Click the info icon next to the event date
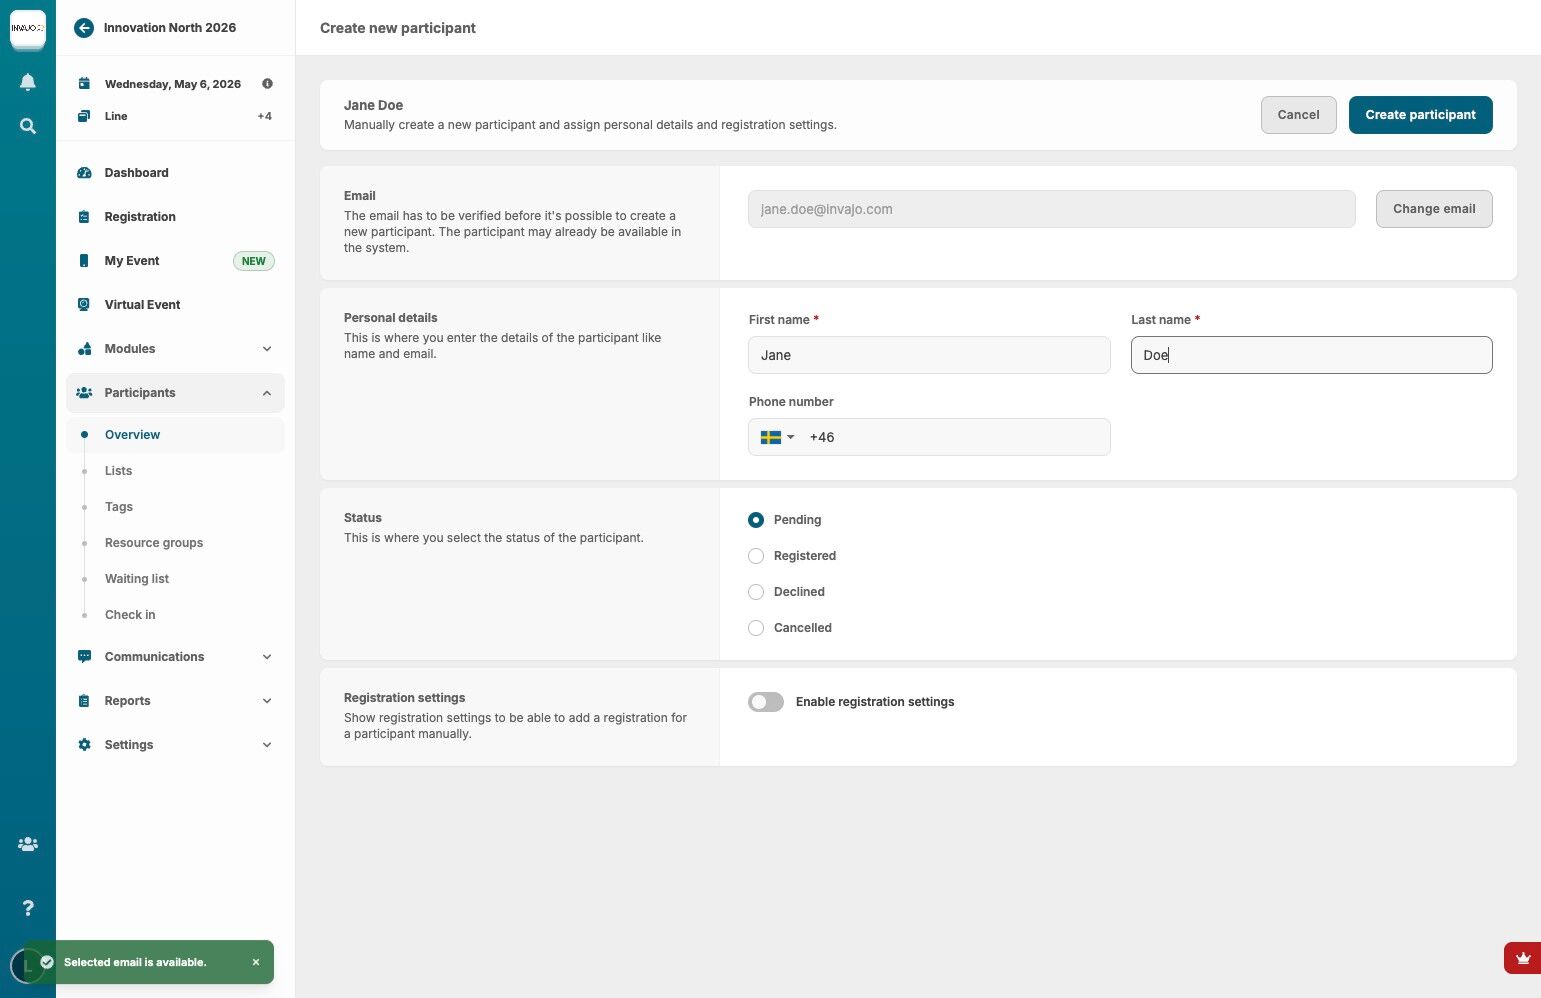This screenshot has height=998, width=1541. (x=267, y=84)
